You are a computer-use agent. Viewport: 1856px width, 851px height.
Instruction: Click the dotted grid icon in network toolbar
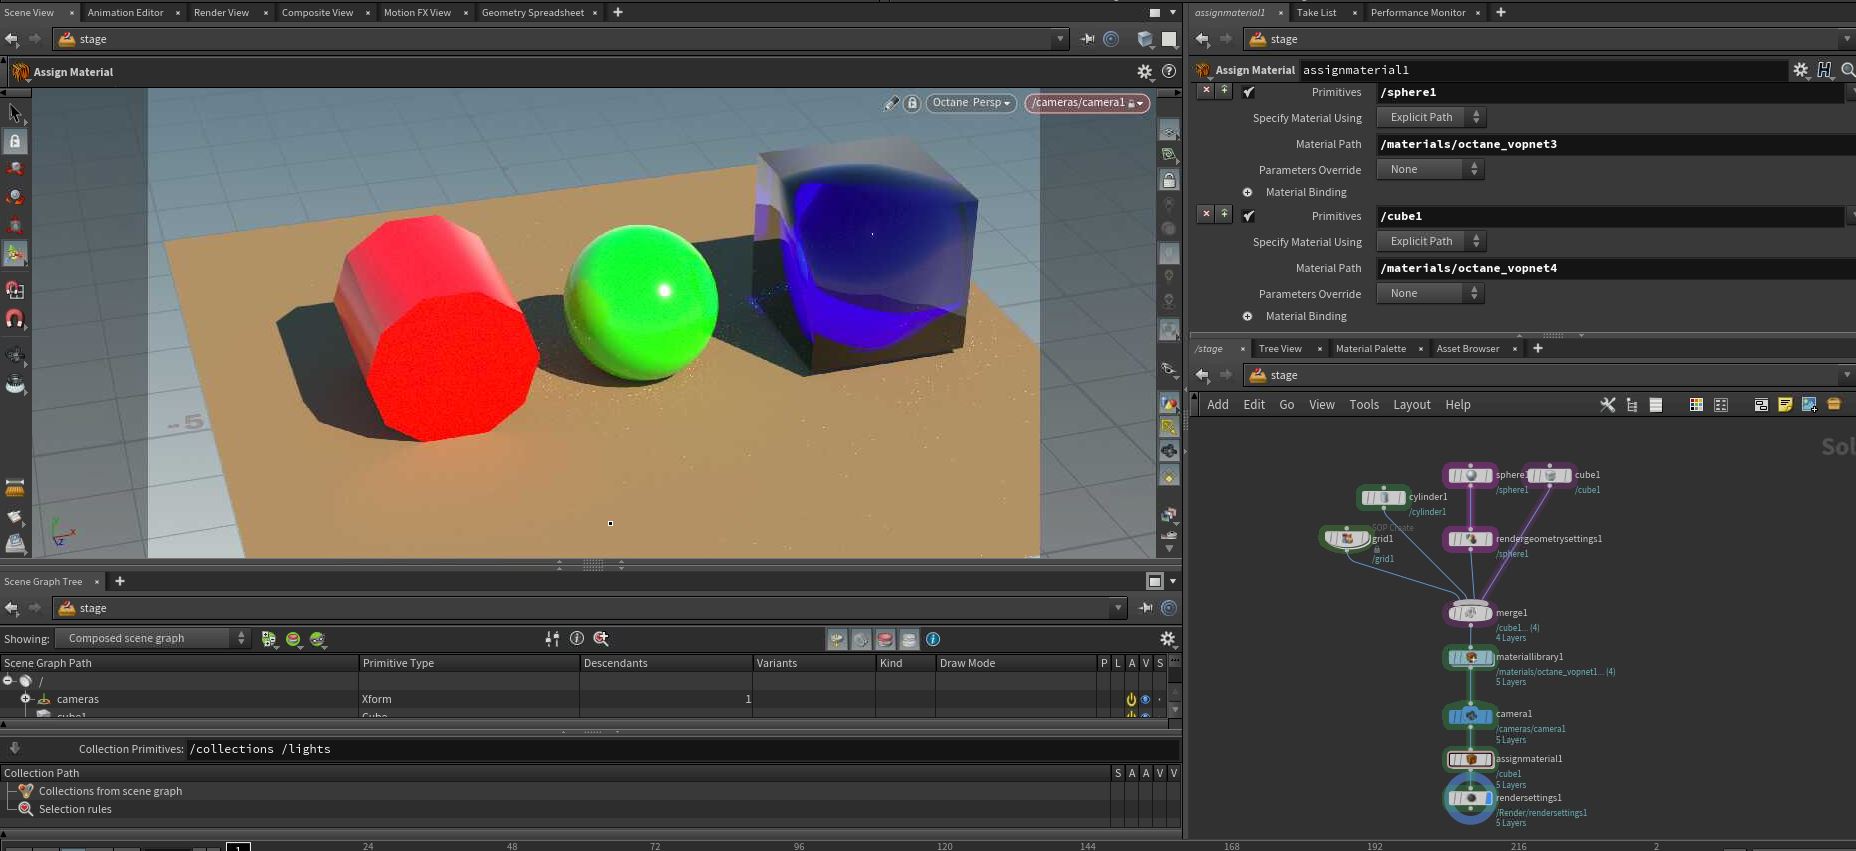tap(1721, 405)
